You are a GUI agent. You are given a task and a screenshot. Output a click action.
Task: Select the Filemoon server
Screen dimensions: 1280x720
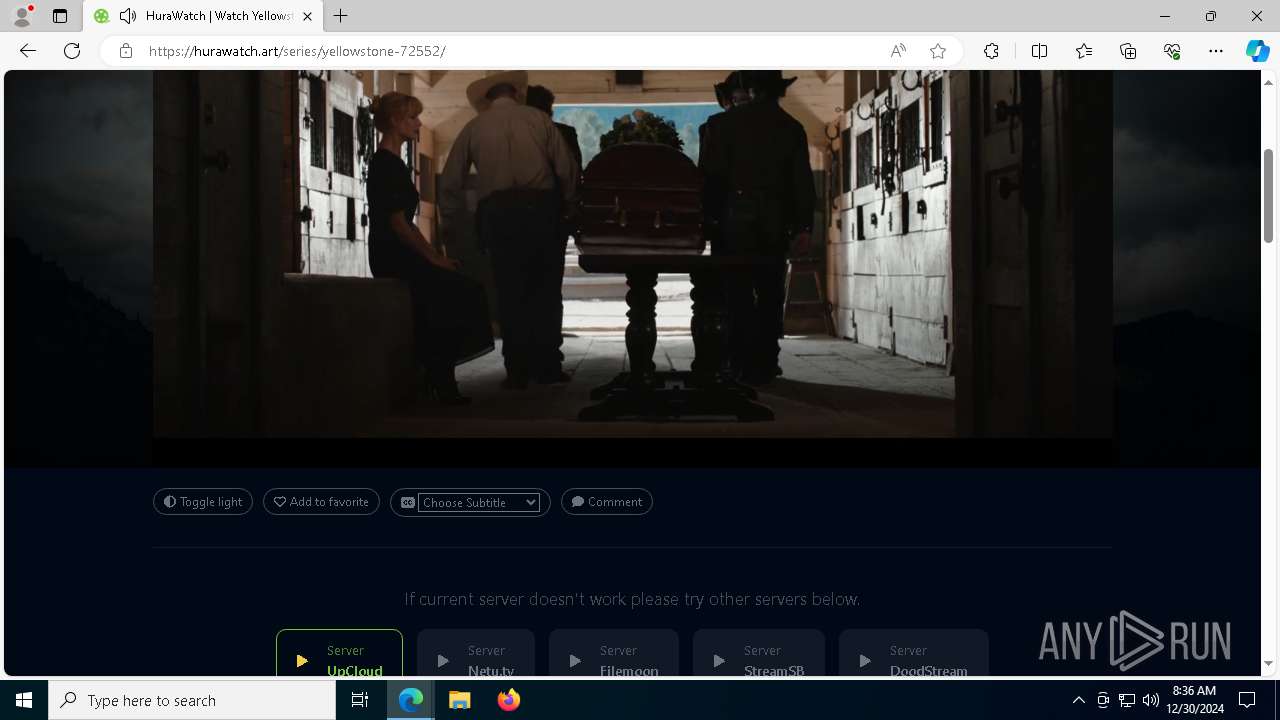point(614,653)
